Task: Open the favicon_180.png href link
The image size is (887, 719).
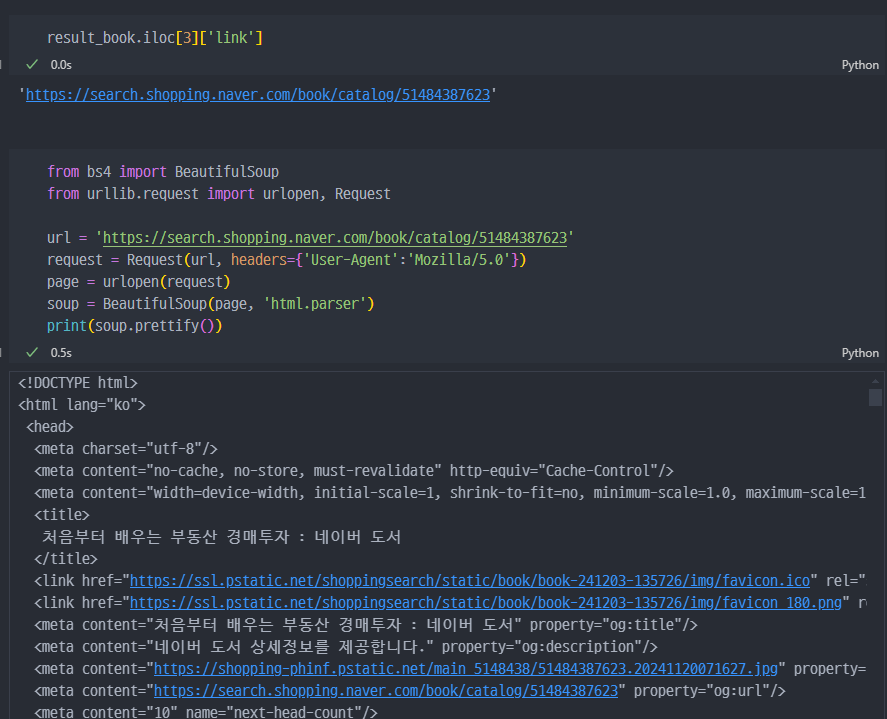Action: pos(485,603)
